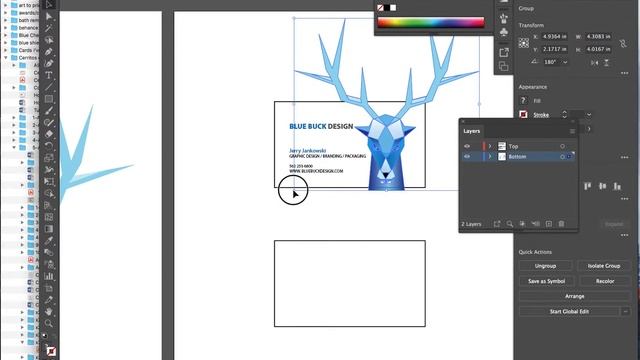Pick a color from the spectrum bar

coord(431,22)
